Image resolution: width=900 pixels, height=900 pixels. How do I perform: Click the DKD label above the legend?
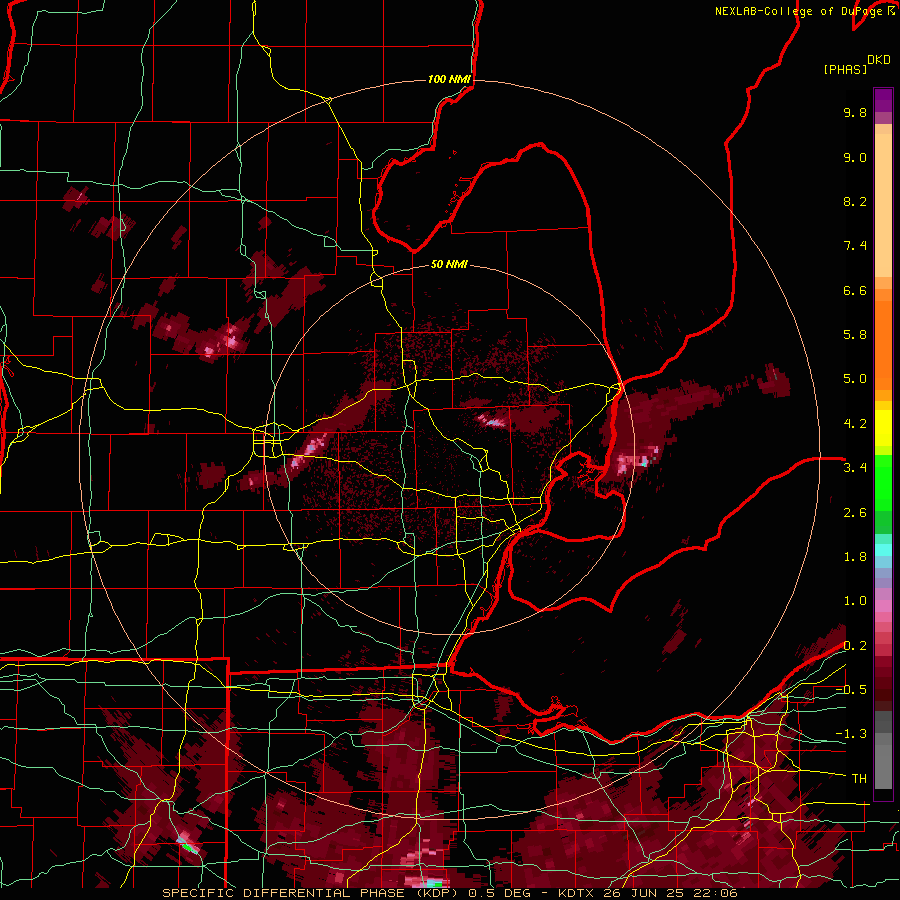pos(879,60)
